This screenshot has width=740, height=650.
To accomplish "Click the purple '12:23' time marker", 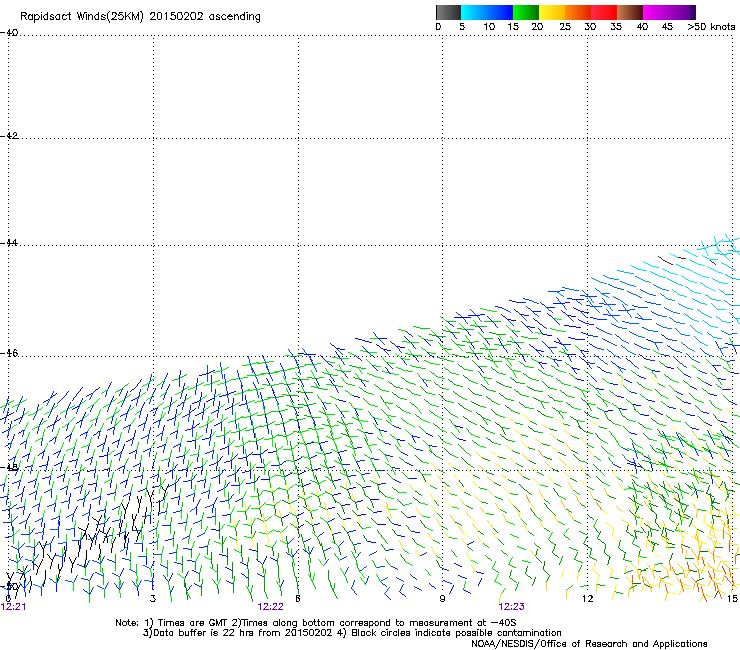I will (512, 607).
